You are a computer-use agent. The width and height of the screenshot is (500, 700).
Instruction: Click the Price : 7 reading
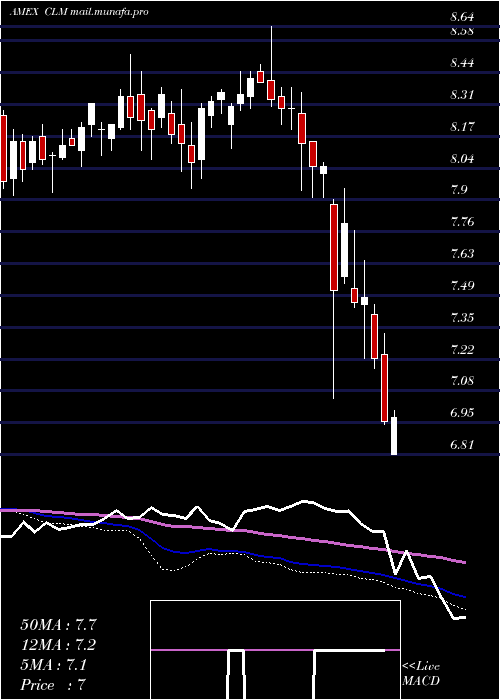point(53,685)
